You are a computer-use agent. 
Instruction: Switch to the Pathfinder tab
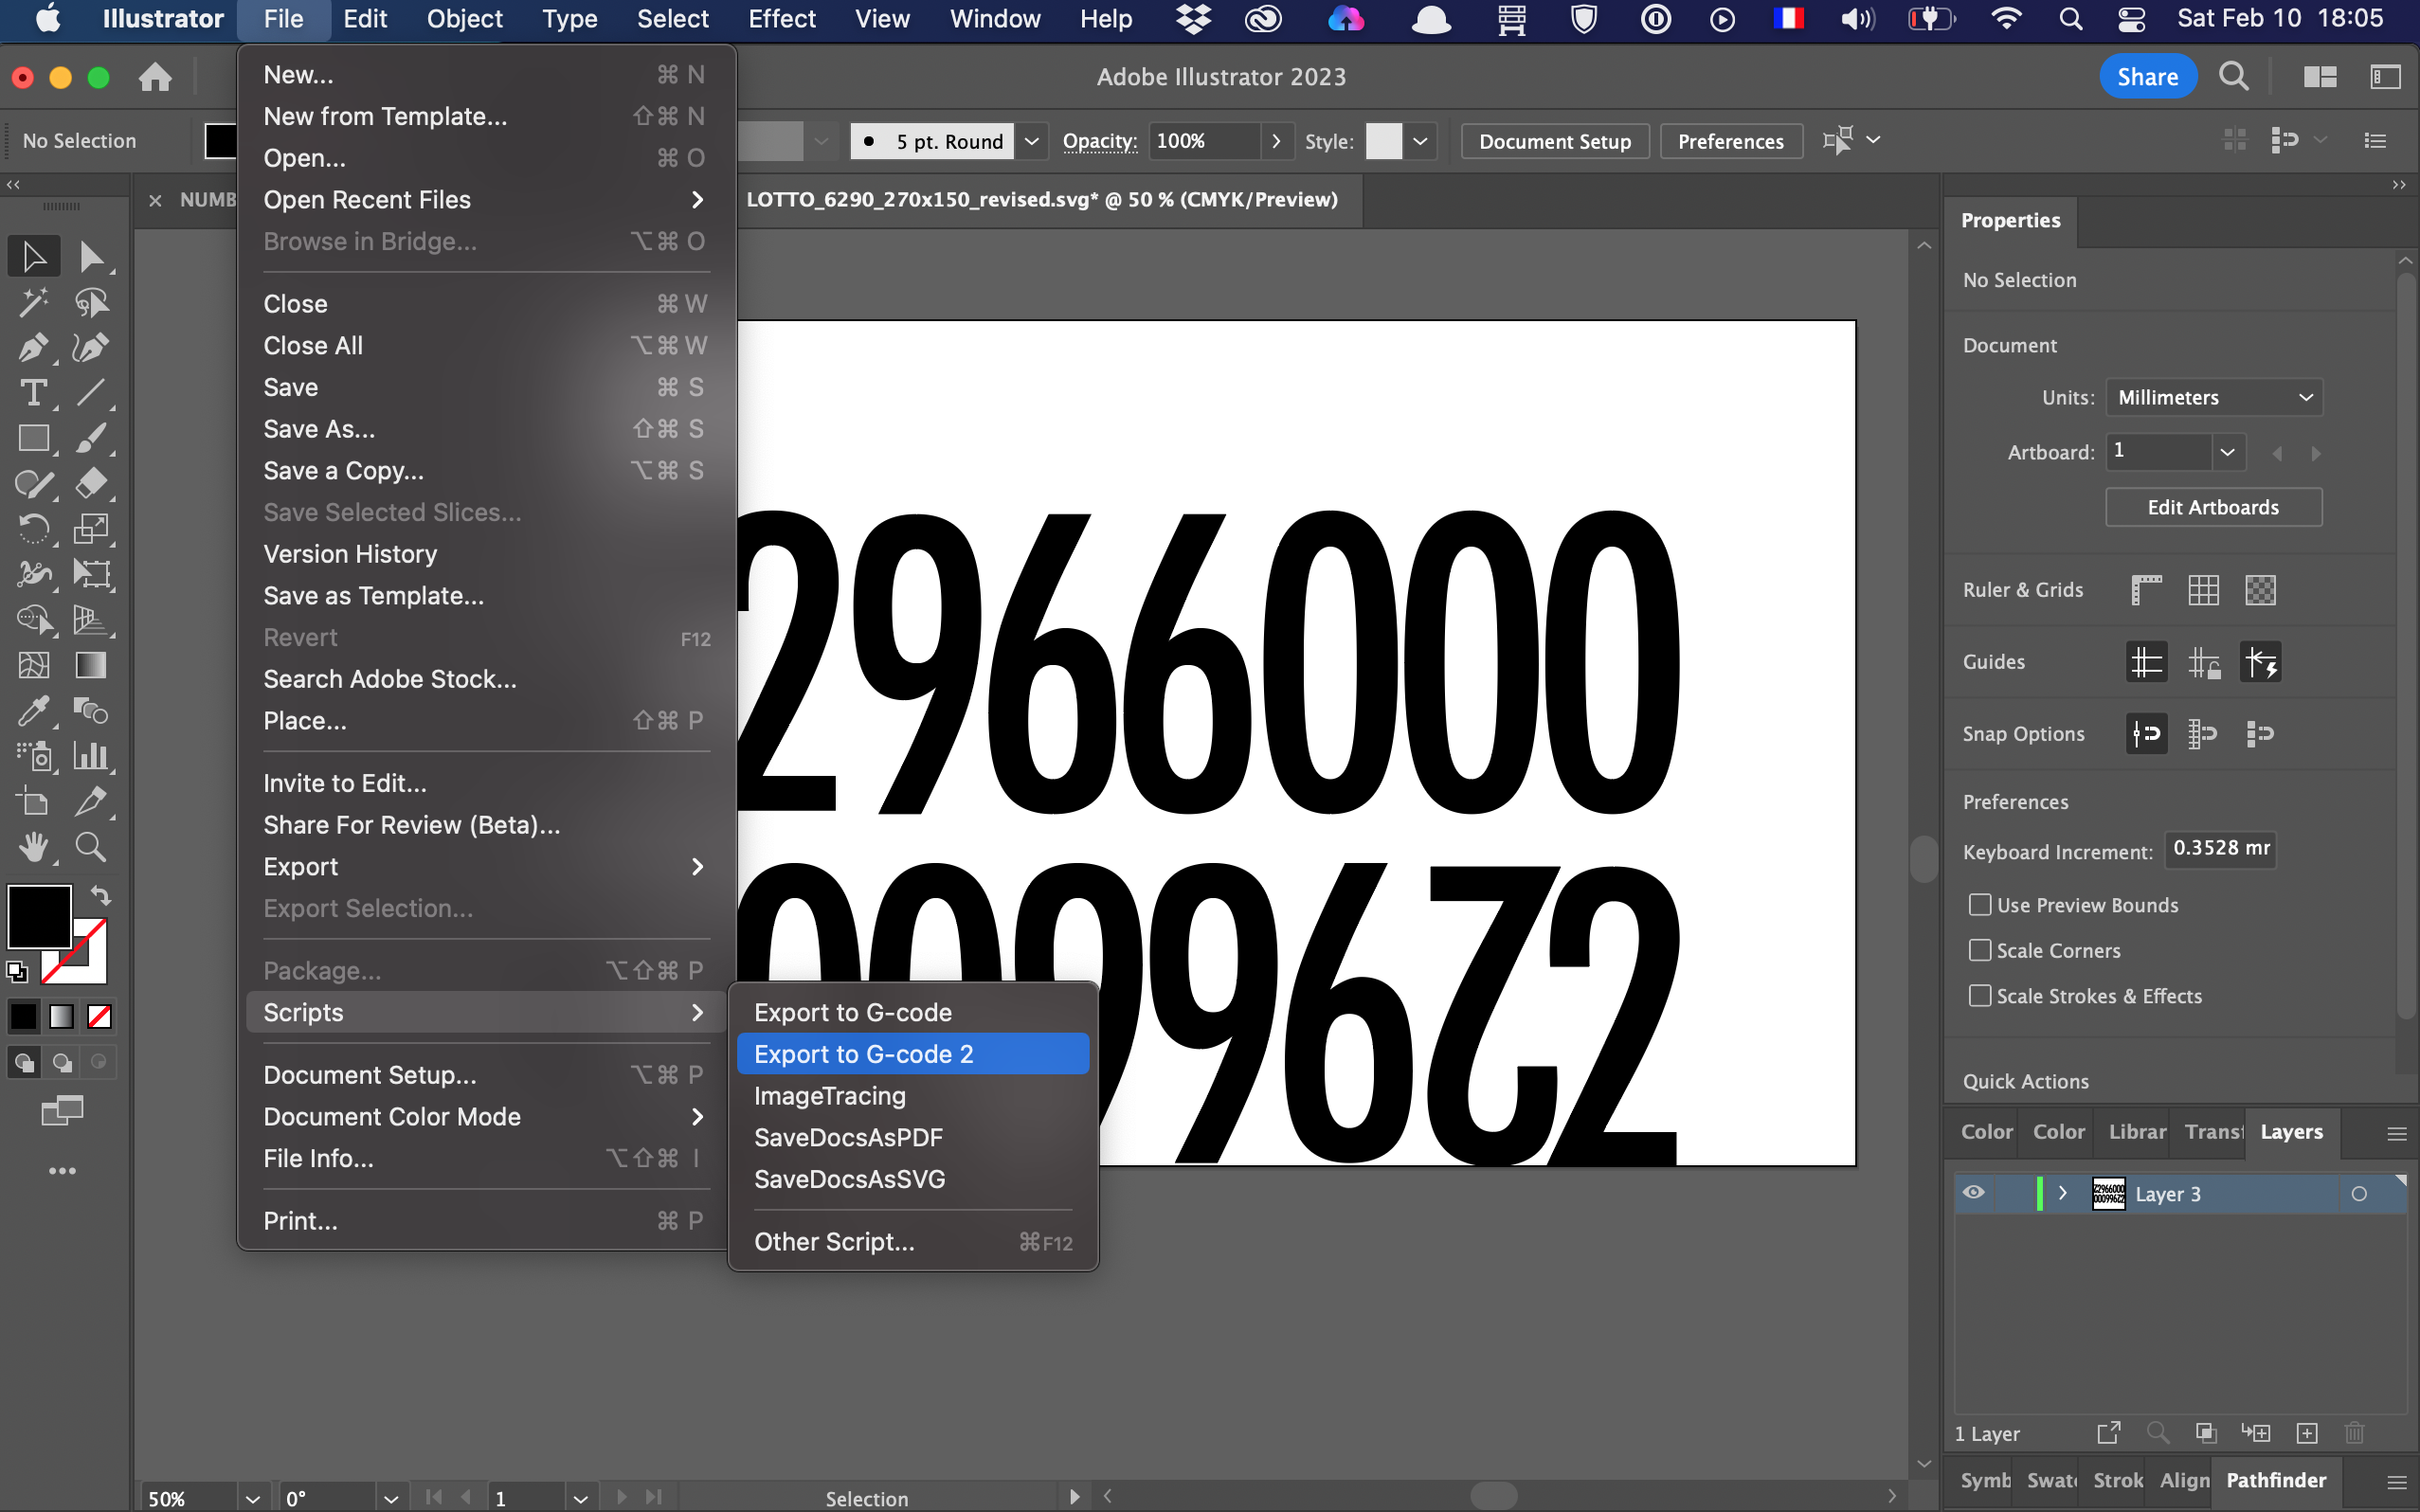pyautogui.click(x=2276, y=1480)
